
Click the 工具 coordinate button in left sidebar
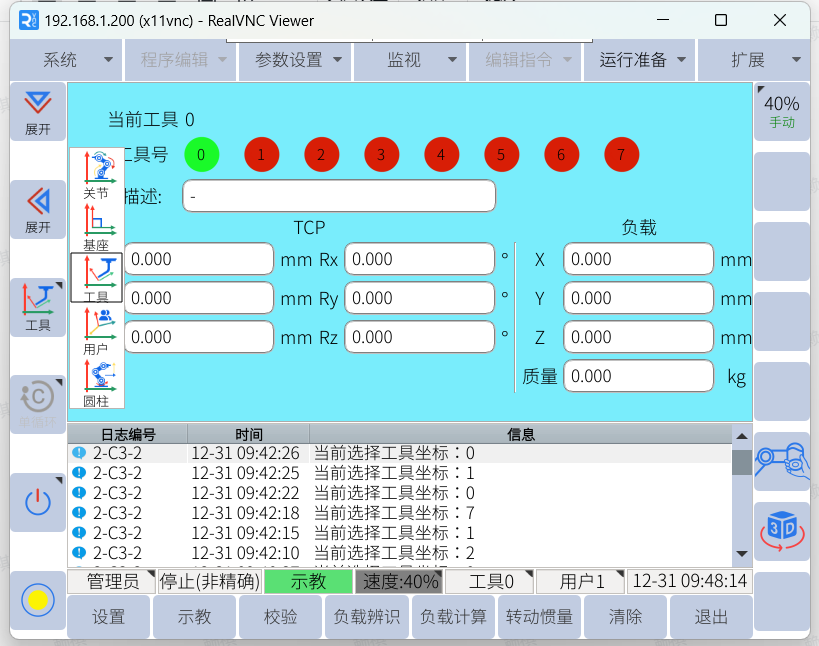pyautogui.click(x=38, y=307)
